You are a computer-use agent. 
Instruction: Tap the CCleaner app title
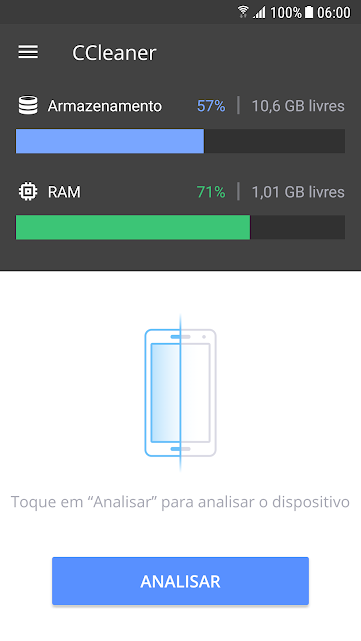click(x=114, y=53)
